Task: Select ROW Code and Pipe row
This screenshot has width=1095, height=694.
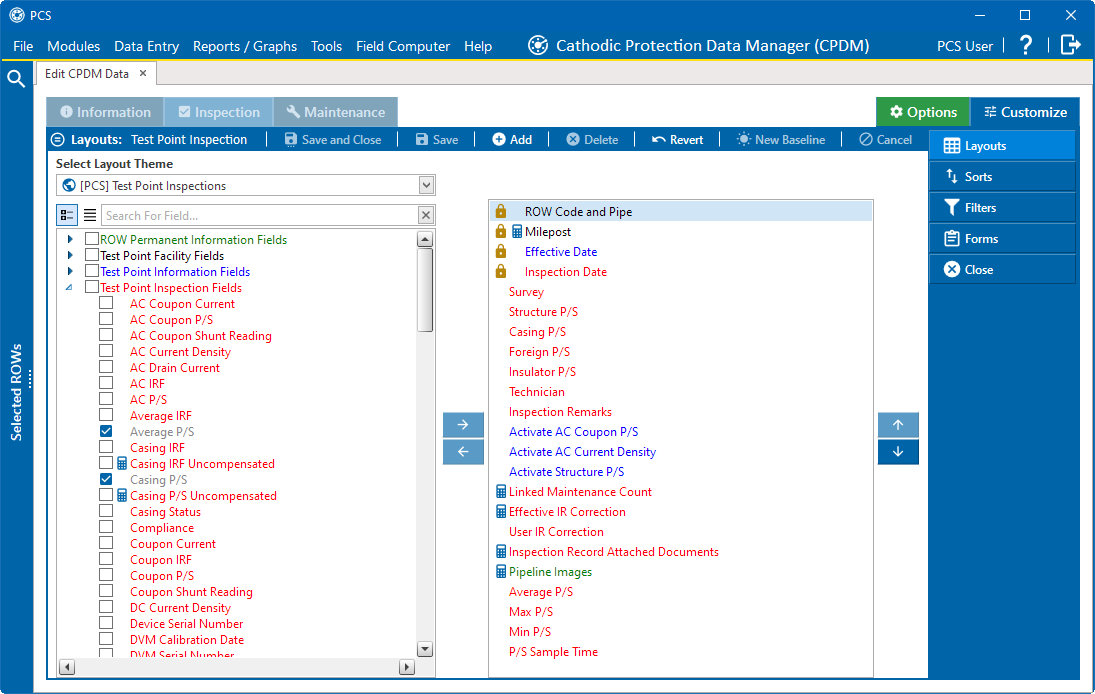Action: [682, 212]
